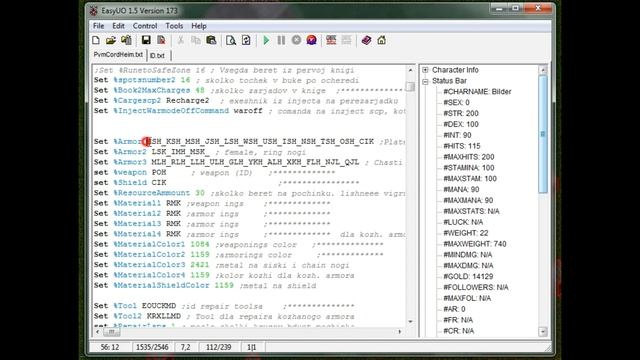Viewport: 640px width, 360px height.
Task: Open the File menu
Action: (x=98, y=26)
